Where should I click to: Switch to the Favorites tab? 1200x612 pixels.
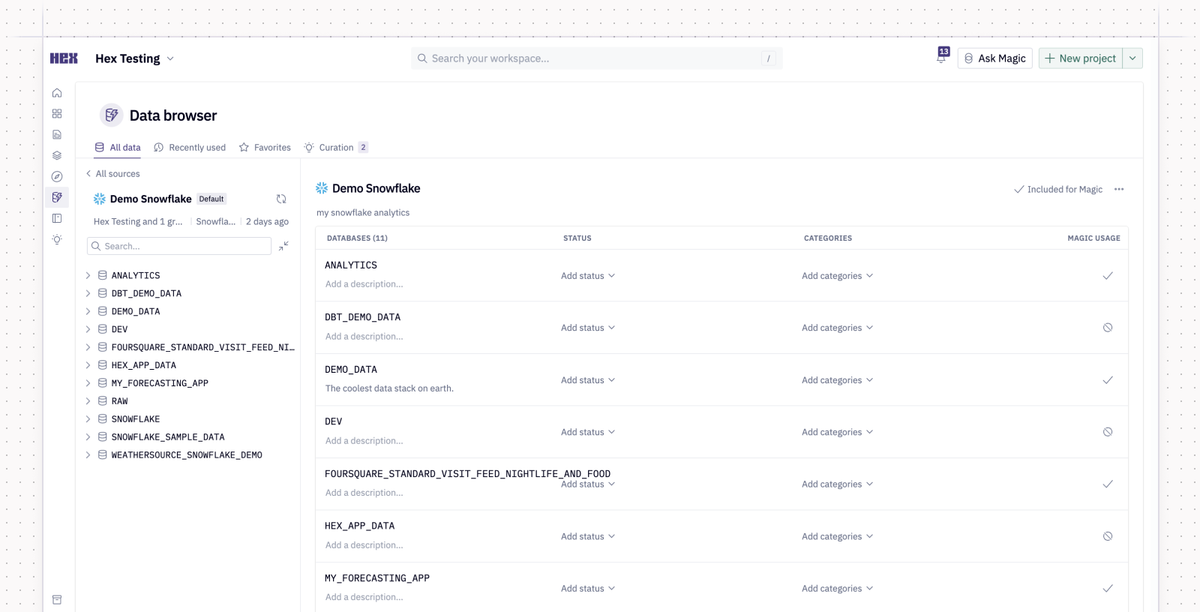tap(265, 147)
